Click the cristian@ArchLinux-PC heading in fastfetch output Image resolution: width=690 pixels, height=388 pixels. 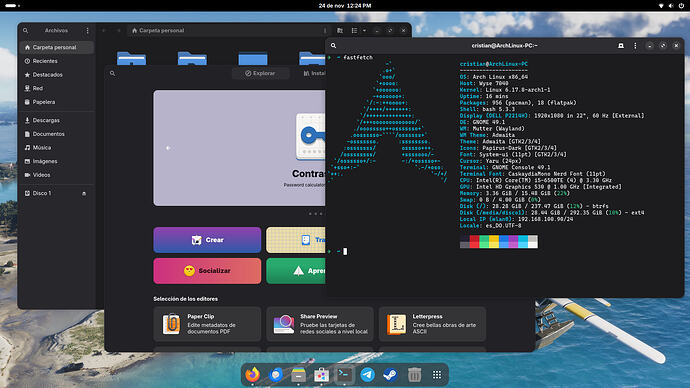point(494,64)
